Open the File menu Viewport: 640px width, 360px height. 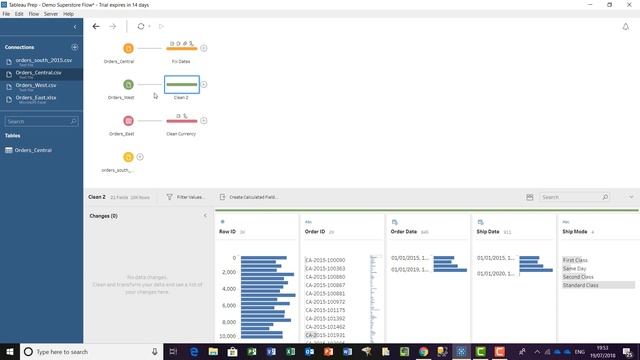(6, 14)
